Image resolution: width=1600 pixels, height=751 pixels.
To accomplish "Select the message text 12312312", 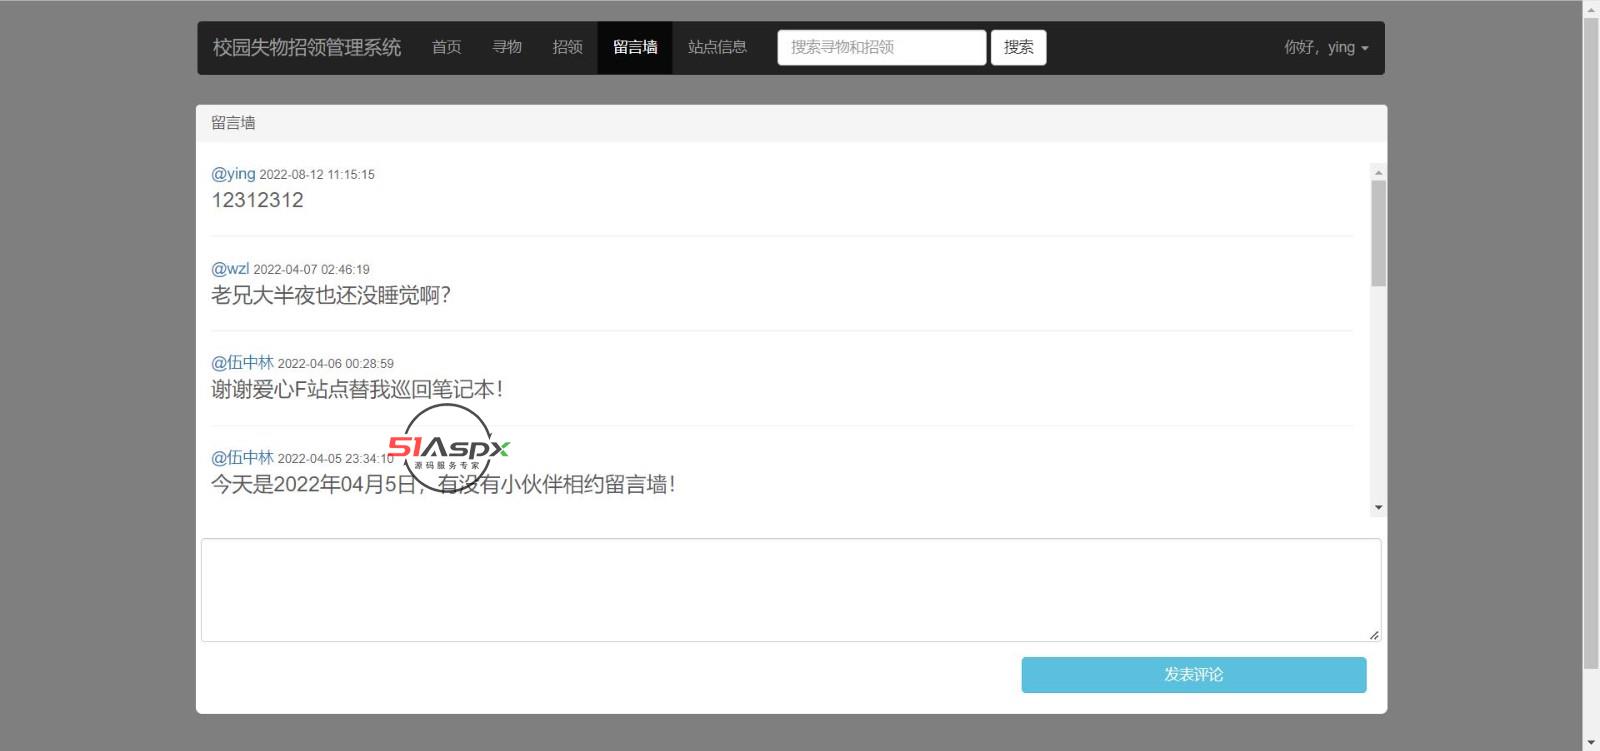I will [257, 200].
